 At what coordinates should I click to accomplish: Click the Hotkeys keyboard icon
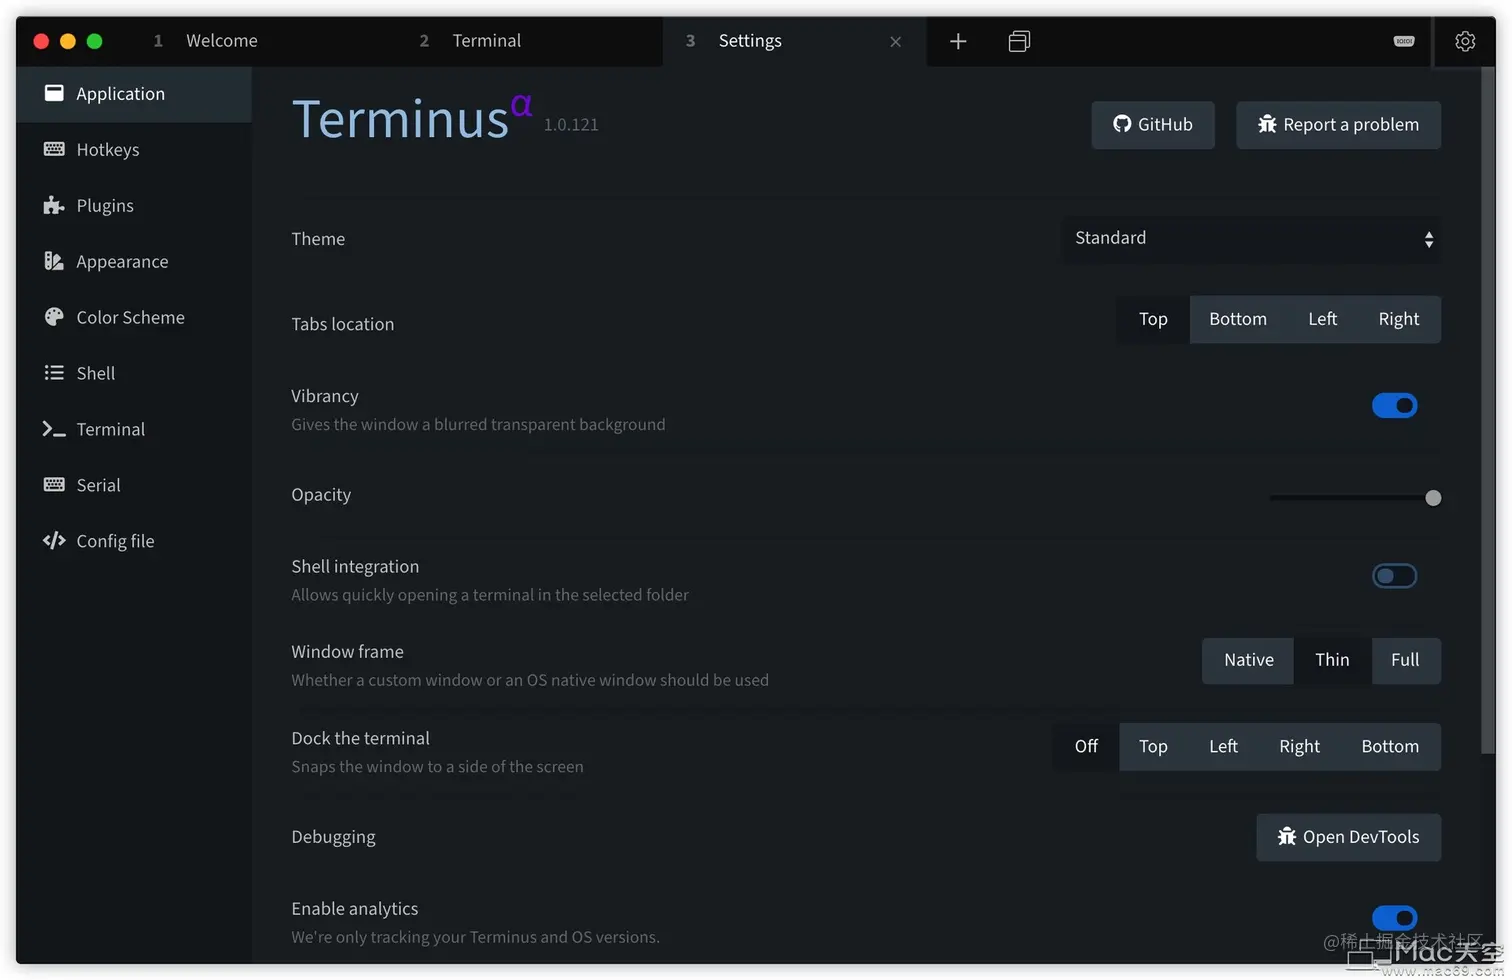click(x=54, y=149)
